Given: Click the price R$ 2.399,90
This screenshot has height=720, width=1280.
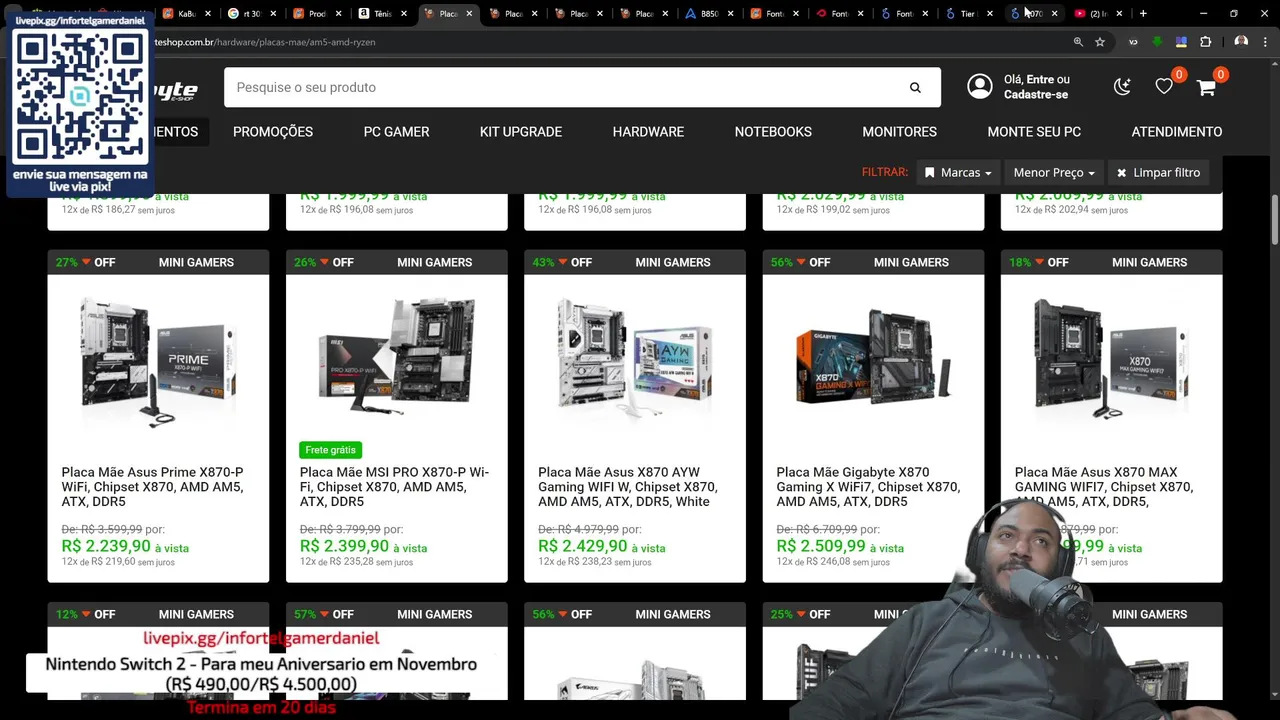Looking at the screenshot, I should click(344, 547).
